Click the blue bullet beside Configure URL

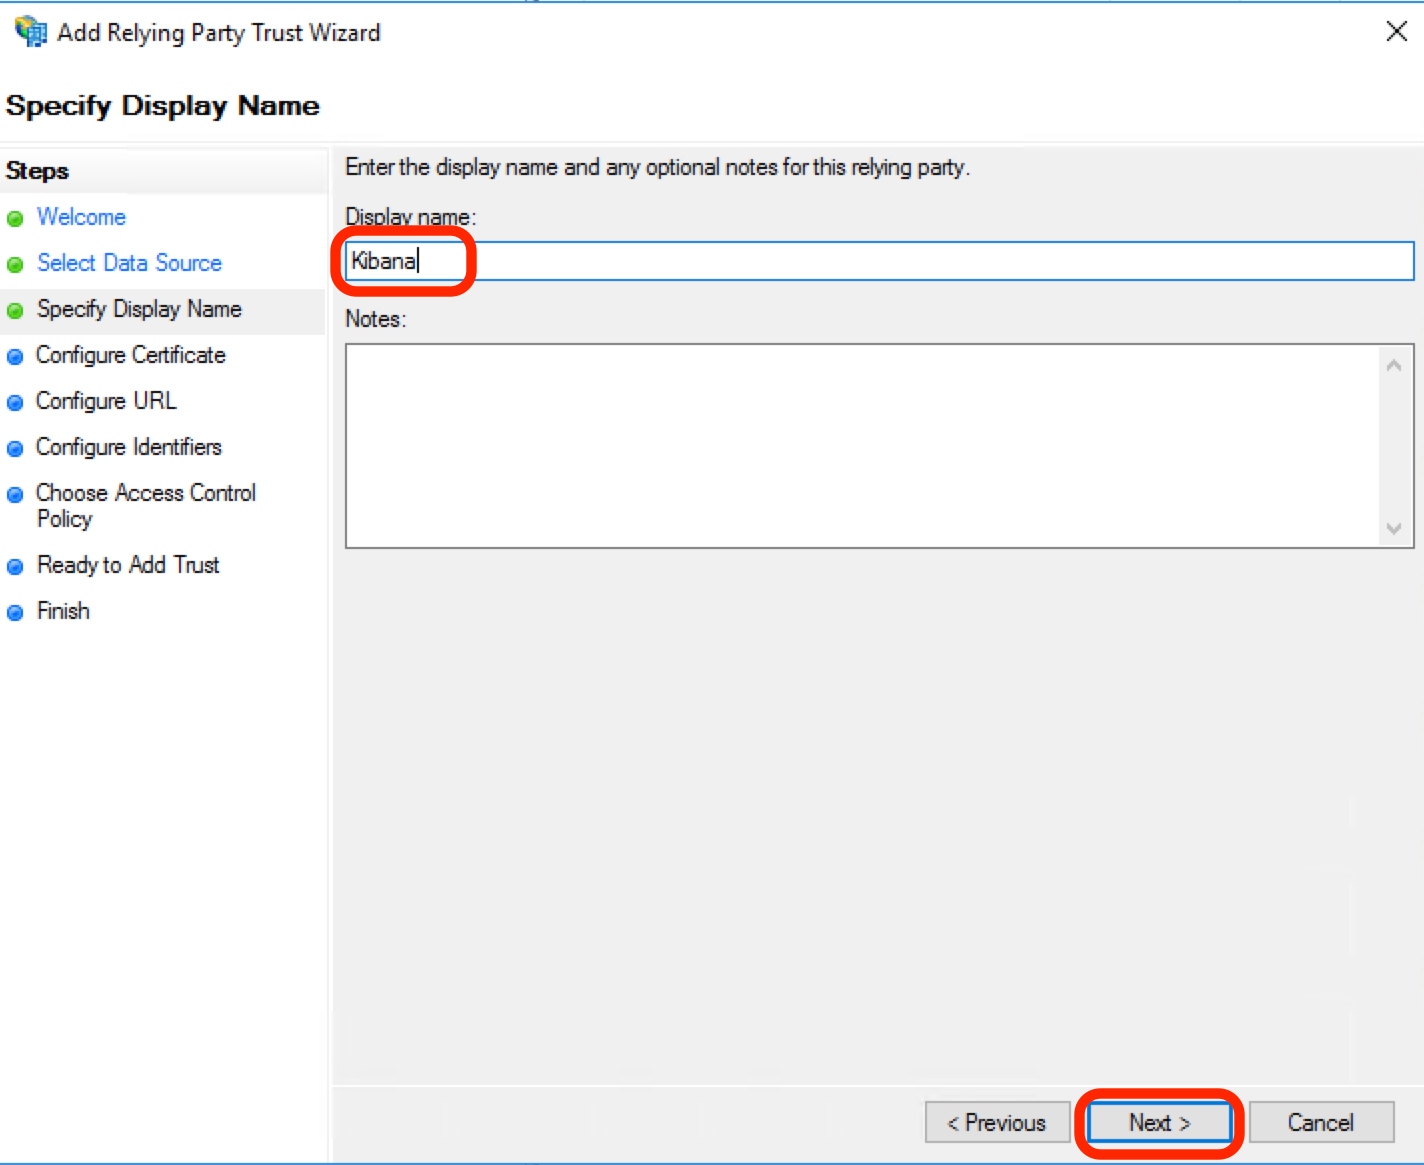(15, 403)
